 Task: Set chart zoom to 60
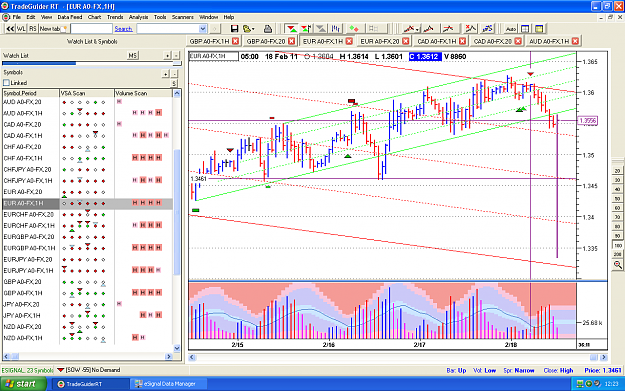(617, 208)
